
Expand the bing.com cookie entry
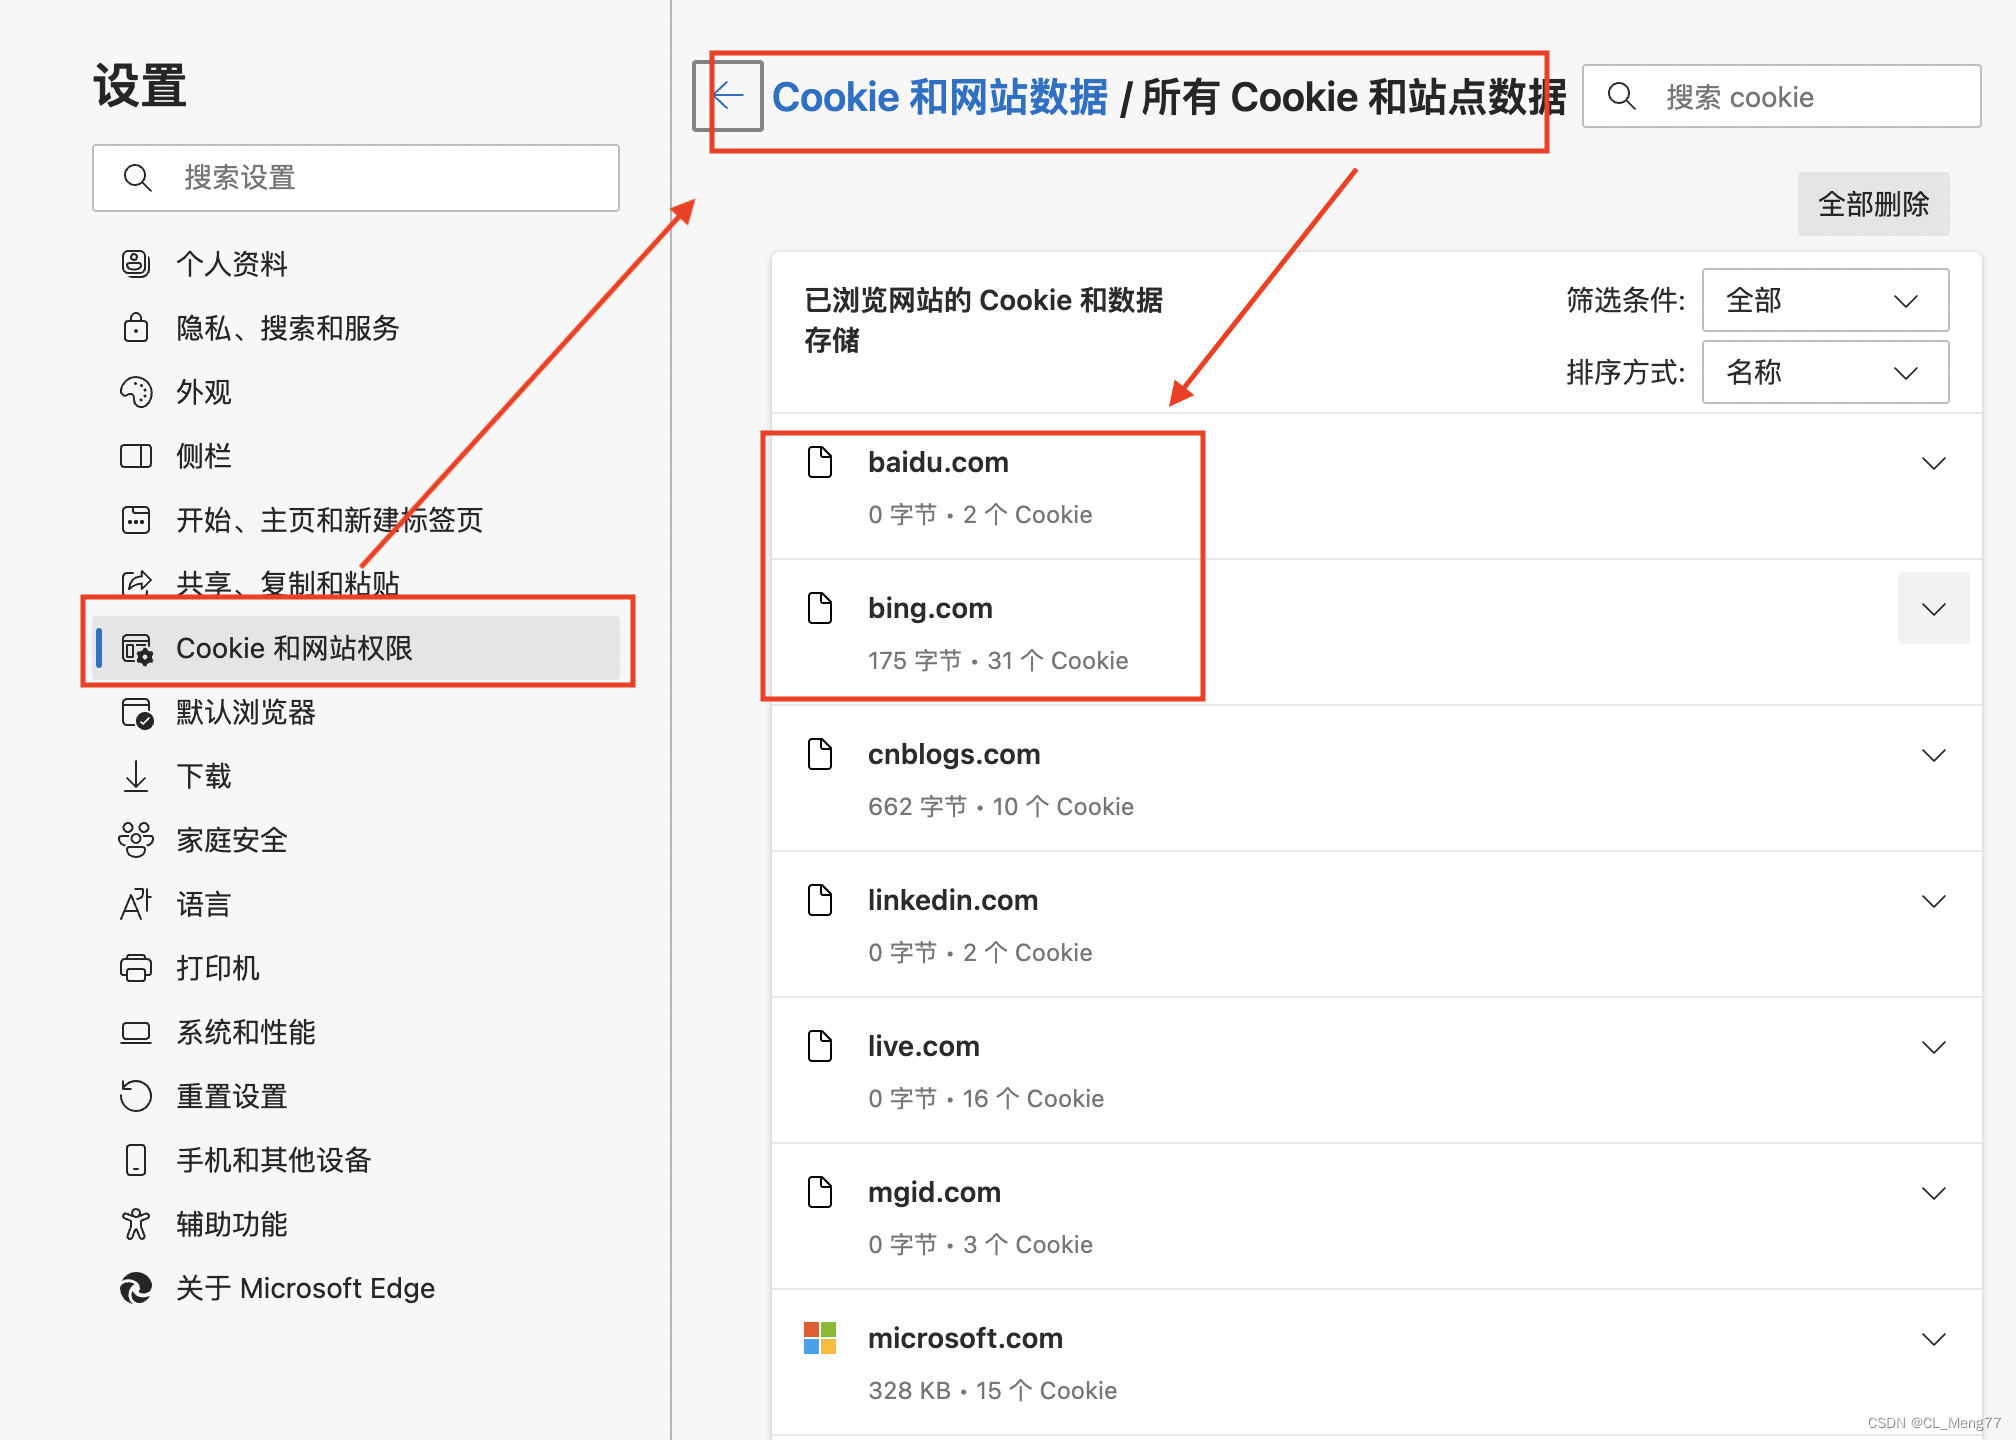pos(1934,609)
